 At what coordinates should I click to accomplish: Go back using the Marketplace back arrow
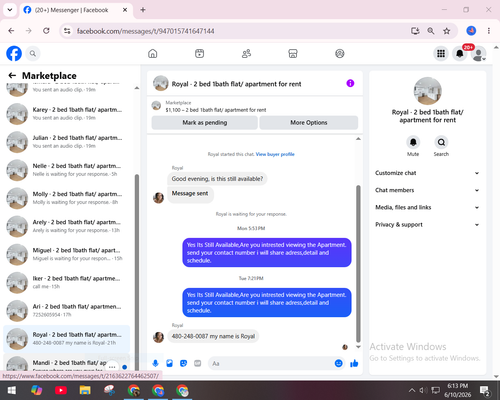point(12,75)
